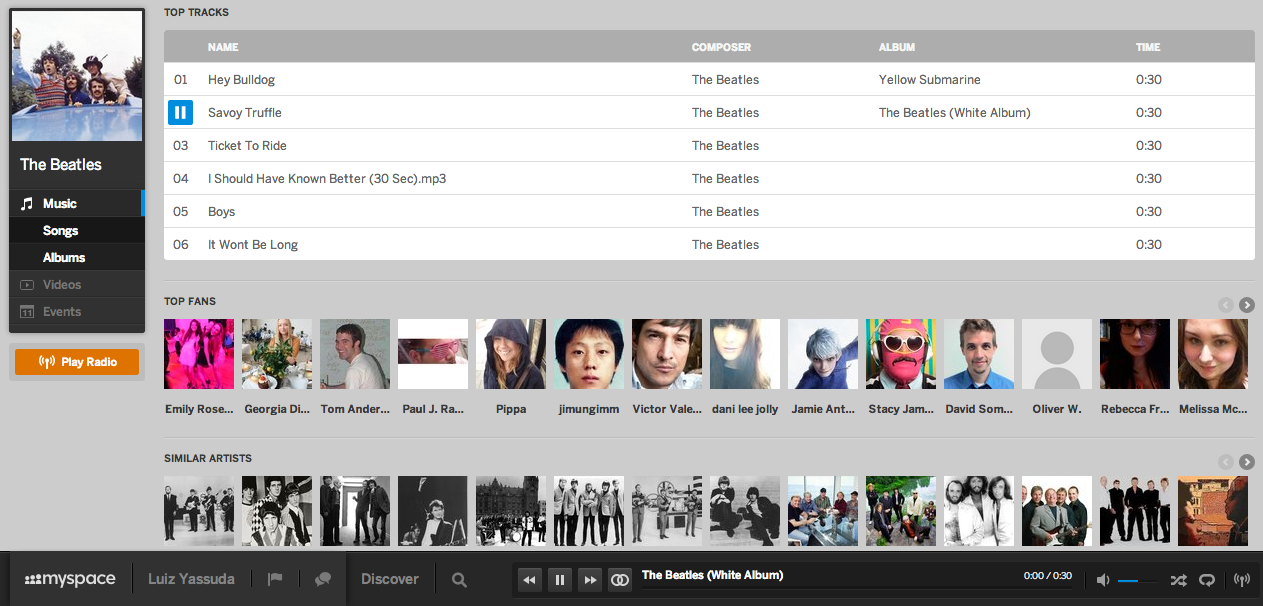The image size is (1263, 606).
Task: Open Jamie Ant... fan profile picture
Action: click(x=823, y=354)
